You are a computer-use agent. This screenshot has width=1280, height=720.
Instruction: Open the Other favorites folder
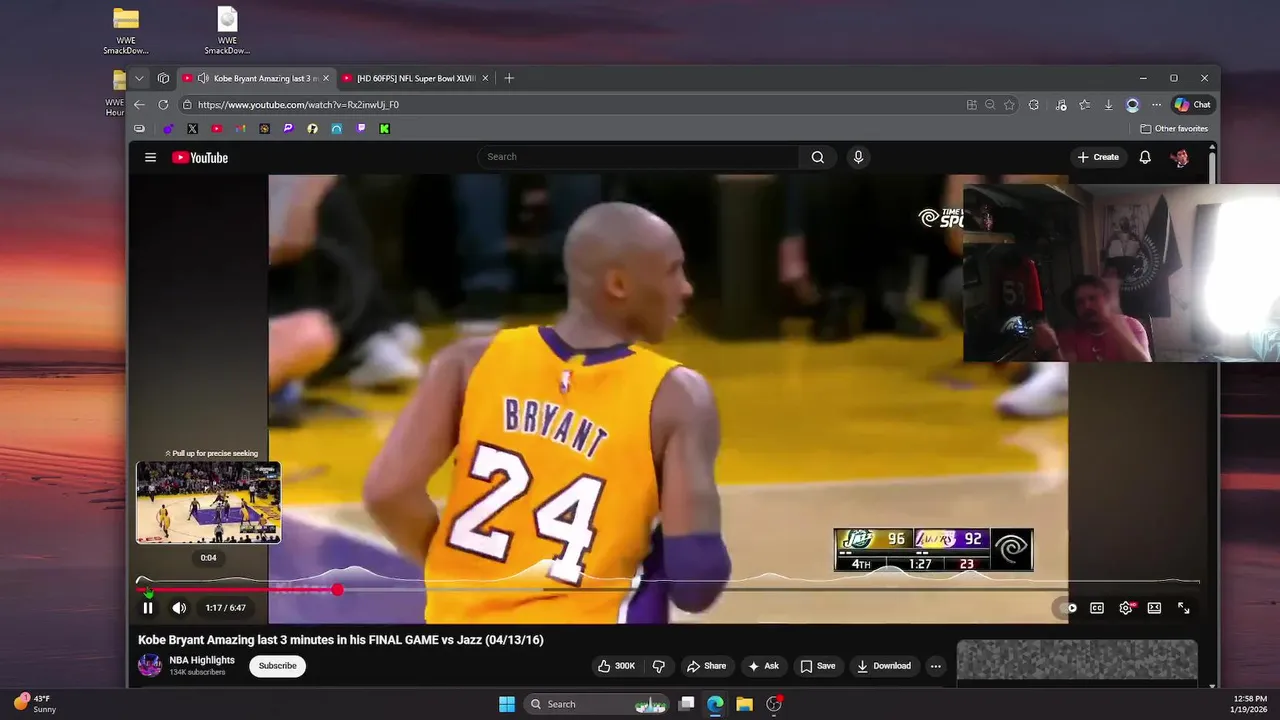coord(1174,129)
